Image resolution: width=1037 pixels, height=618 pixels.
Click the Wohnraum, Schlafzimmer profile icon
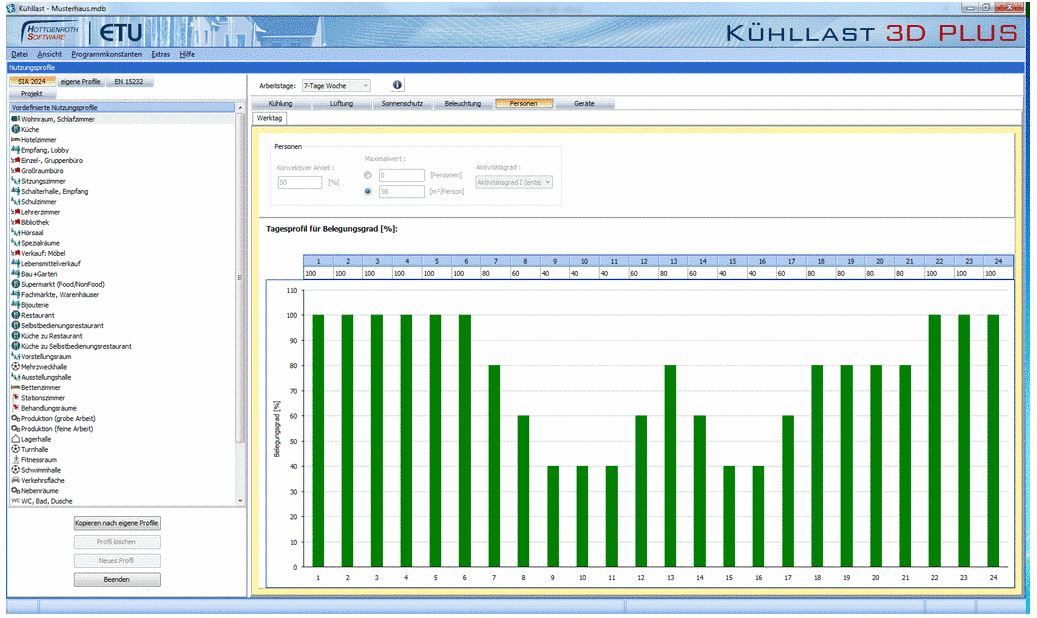click(15, 119)
